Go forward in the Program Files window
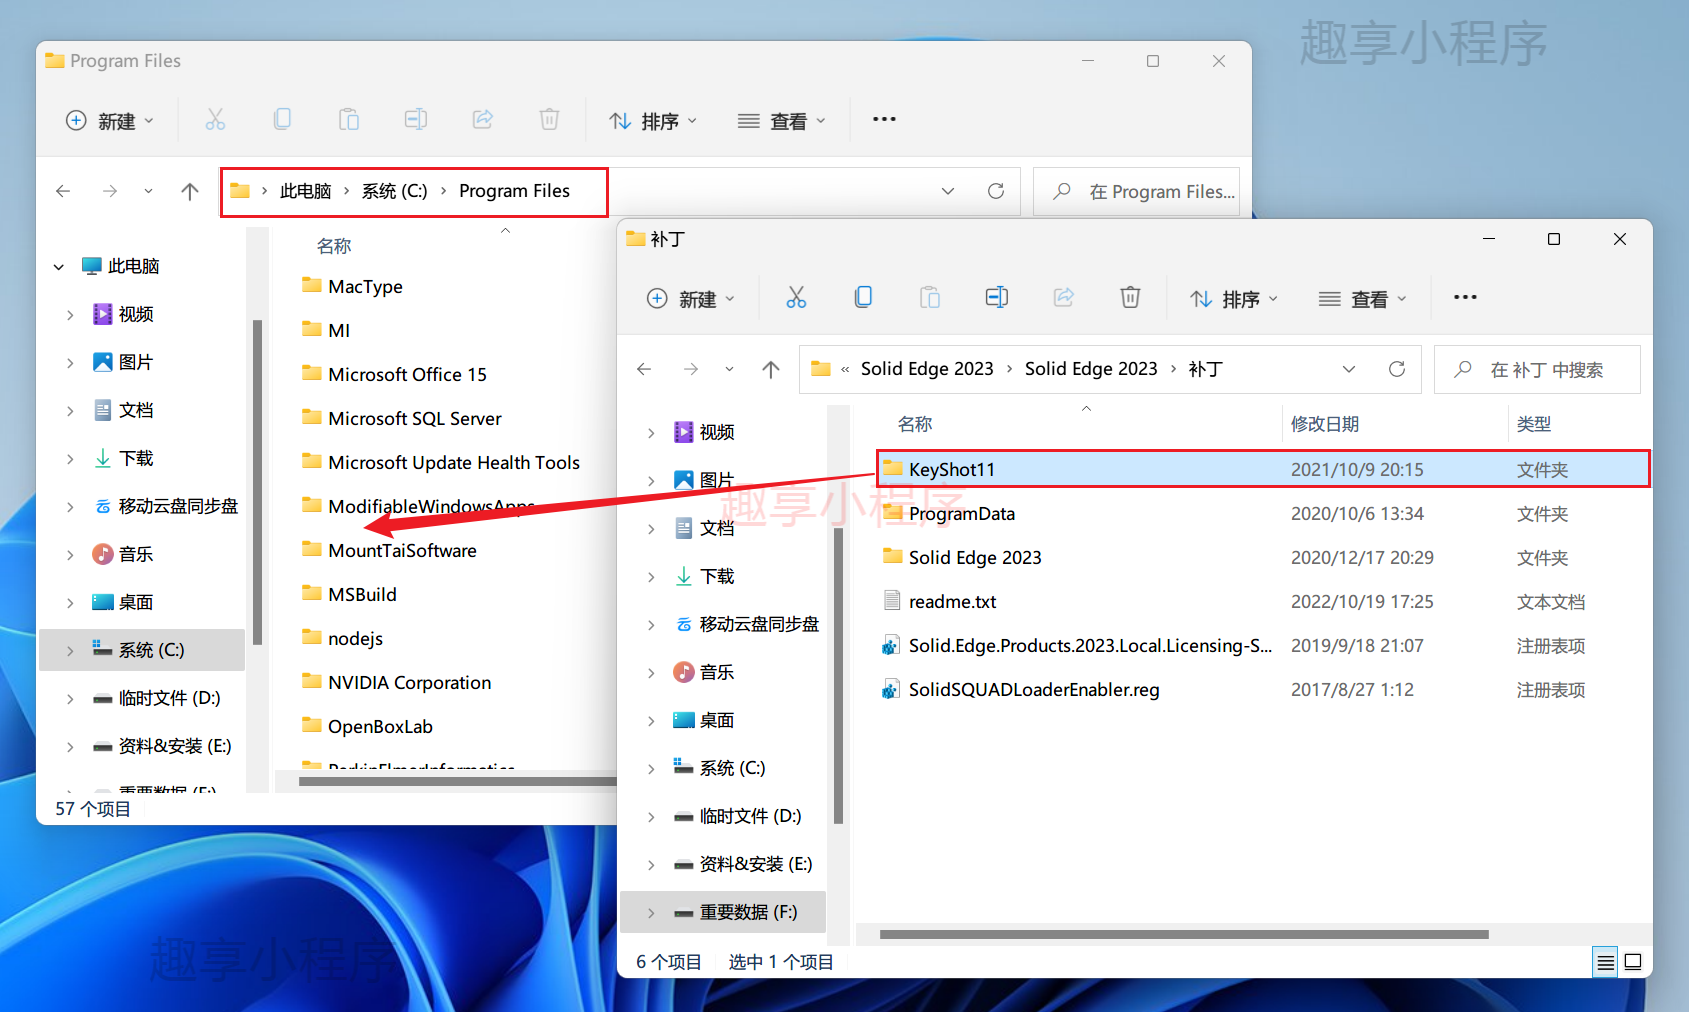 [110, 191]
